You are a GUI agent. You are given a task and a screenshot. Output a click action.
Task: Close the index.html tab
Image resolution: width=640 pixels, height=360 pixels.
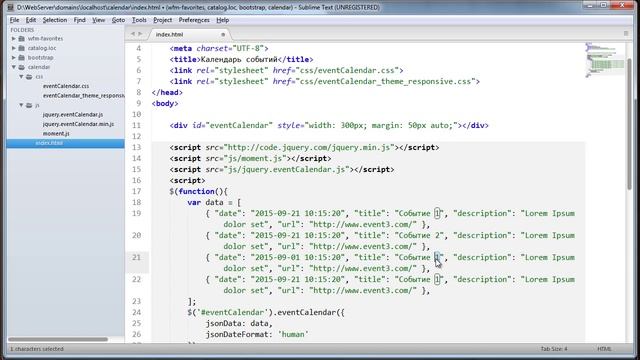(x=223, y=35)
